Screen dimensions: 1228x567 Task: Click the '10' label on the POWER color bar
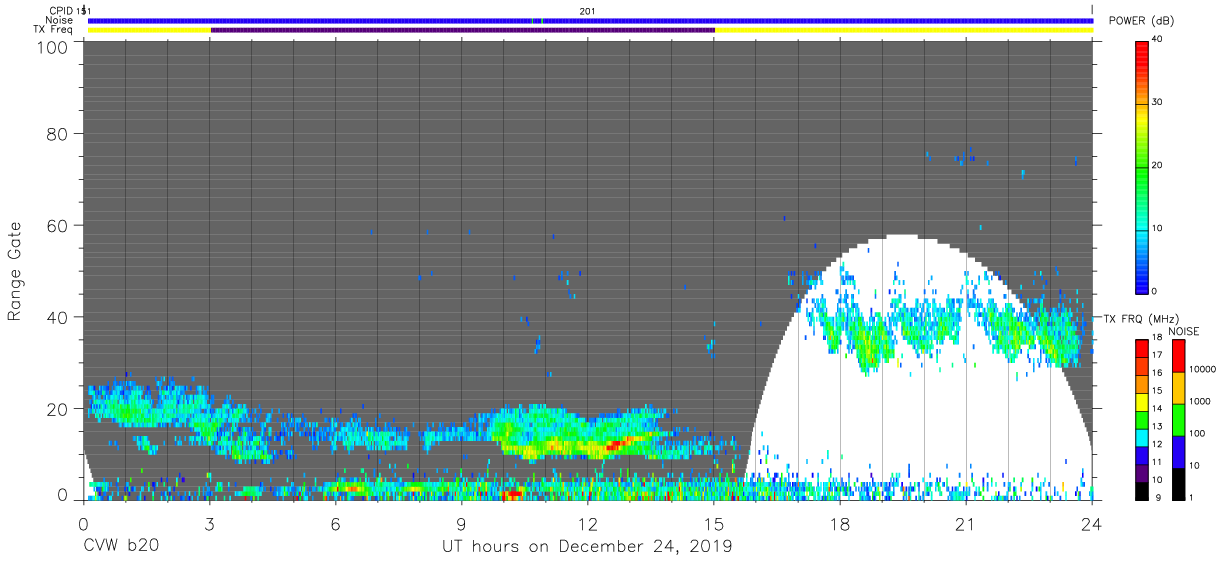(1159, 229)
